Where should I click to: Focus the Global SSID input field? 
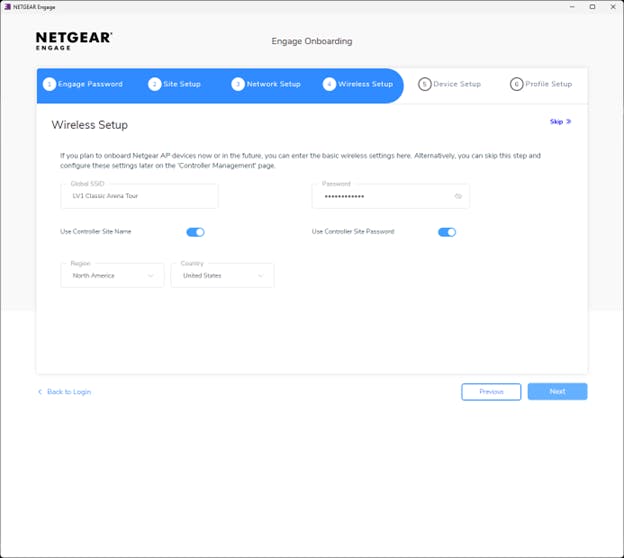(139, 196)
